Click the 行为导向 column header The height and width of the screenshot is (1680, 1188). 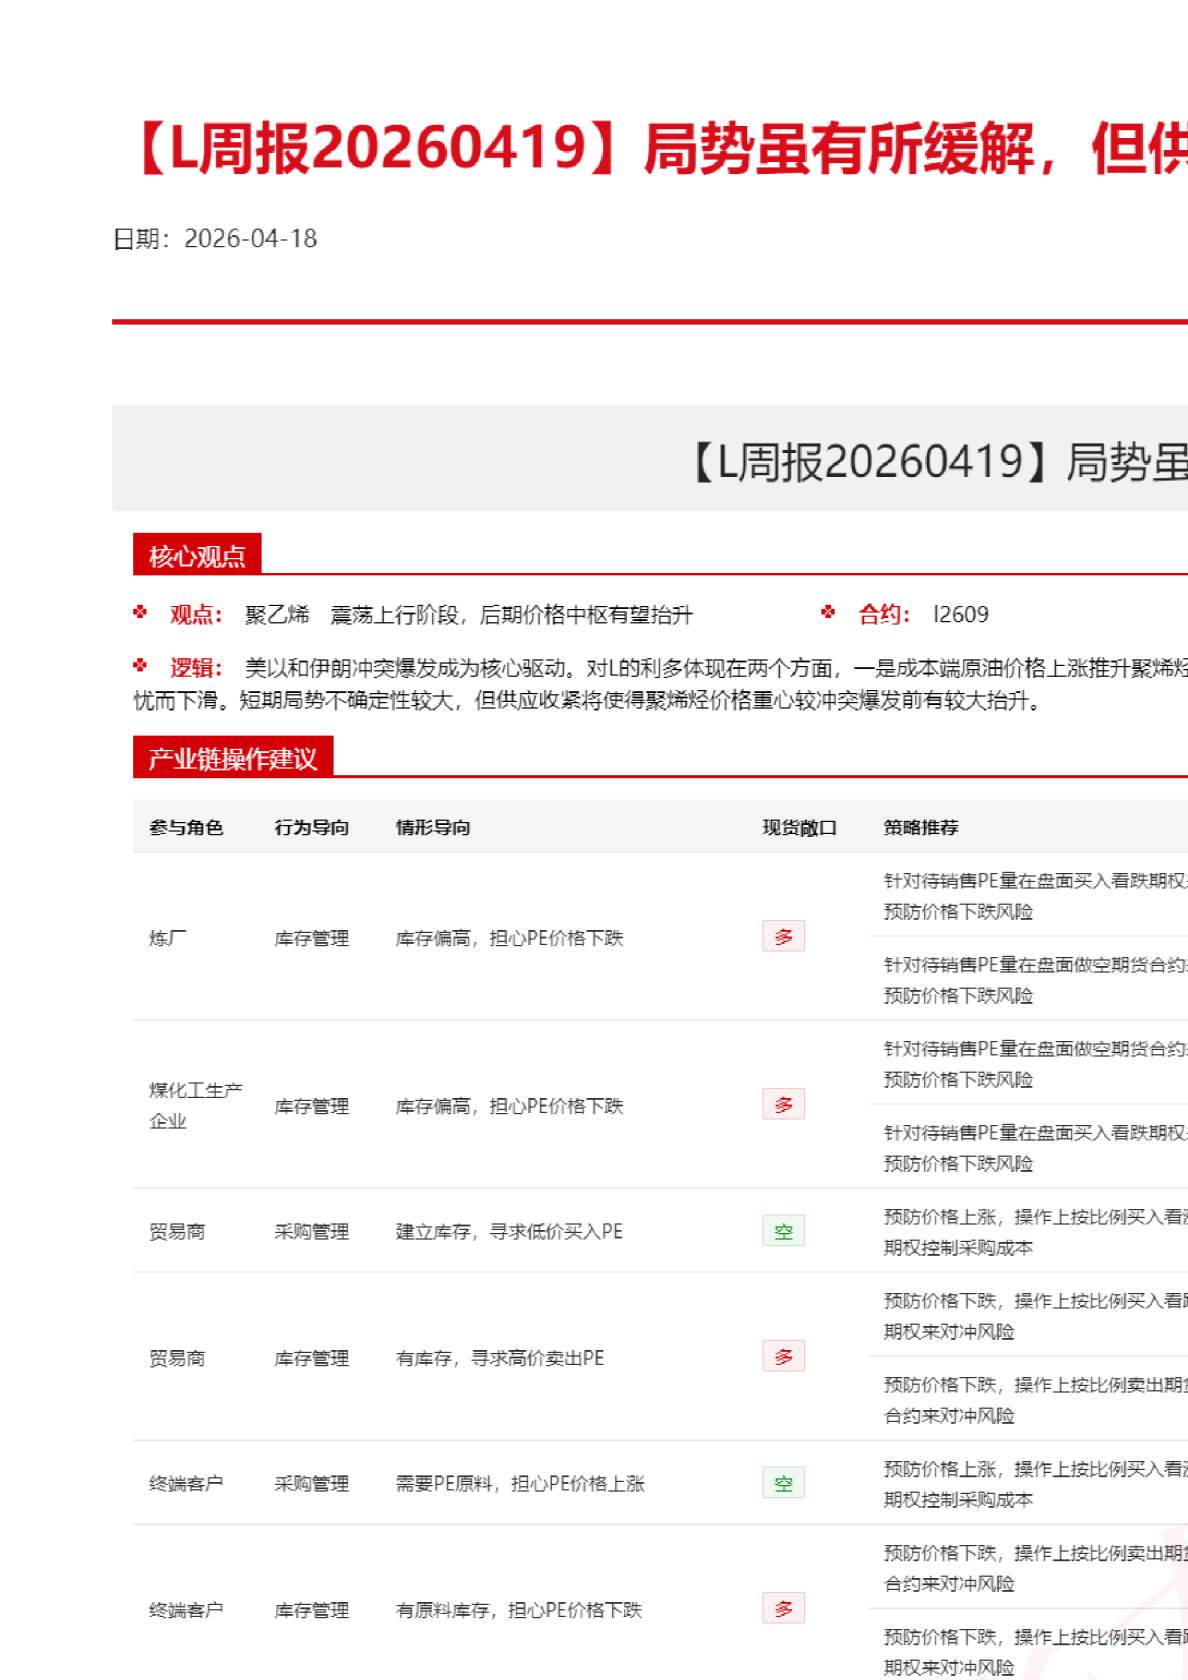tap(311, 827)
